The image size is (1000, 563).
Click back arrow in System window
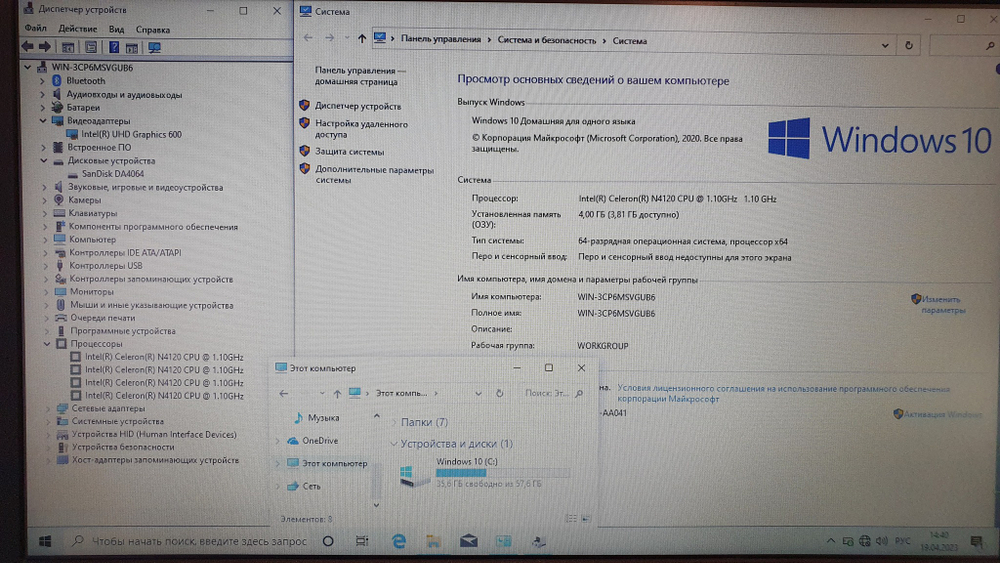pos(308,38)
